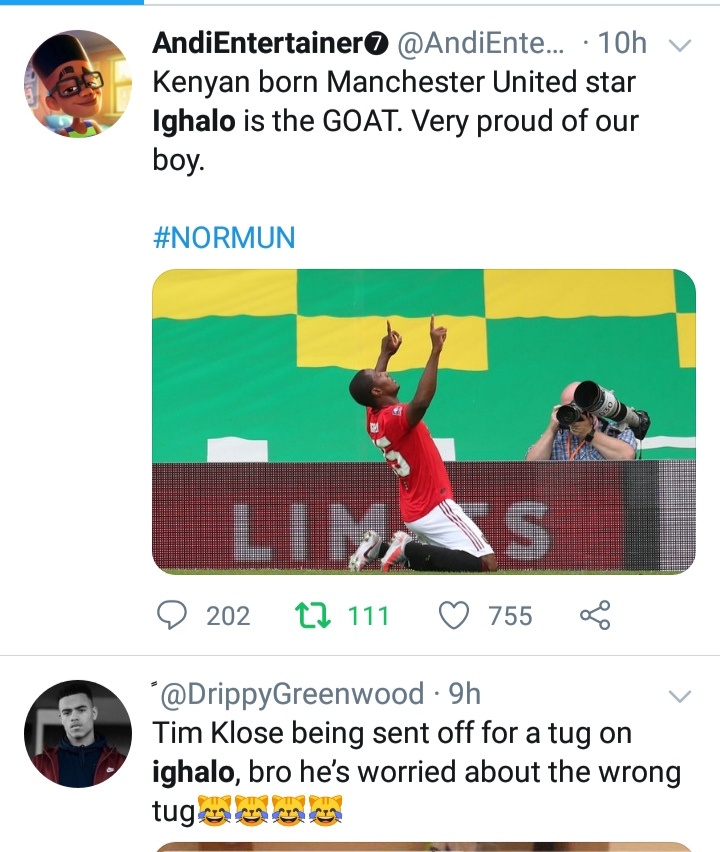
Task: Open AndiEntertainer's cartoon profile avatar
Action: point(77,83)
